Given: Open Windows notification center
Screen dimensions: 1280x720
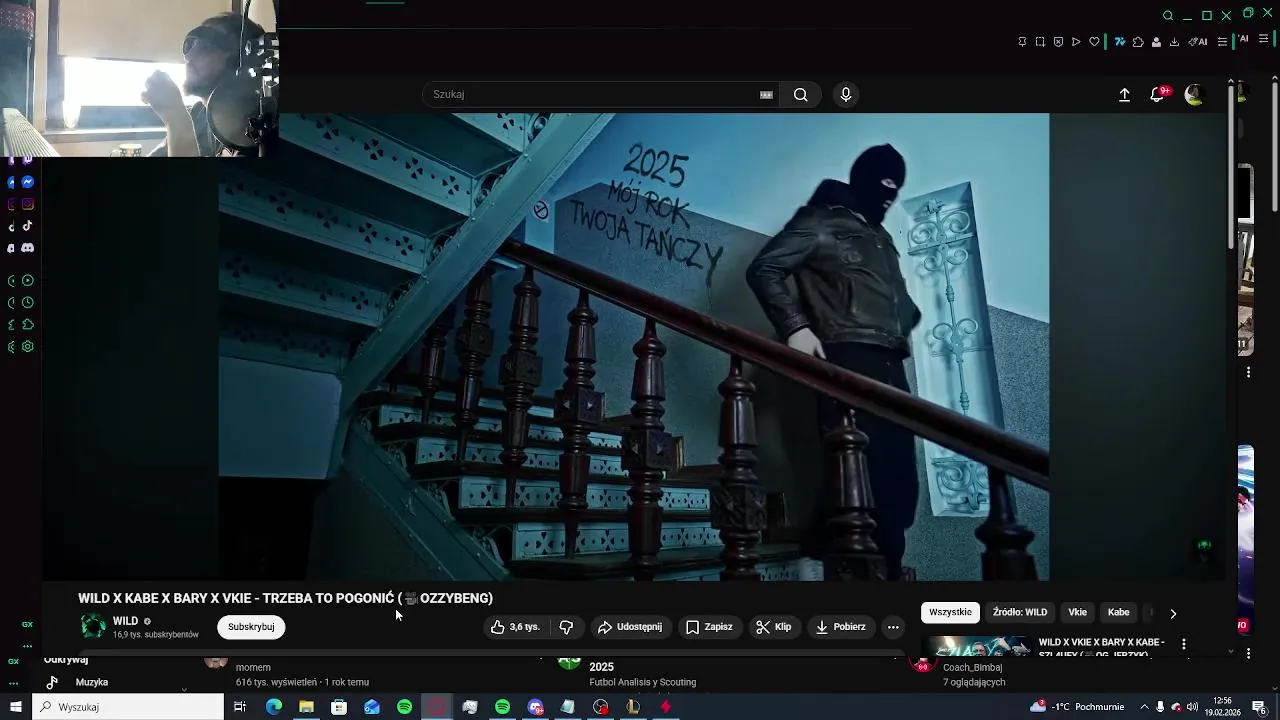Looking at the screenshot, I should pyautogui.click(x=1260, y=707).
